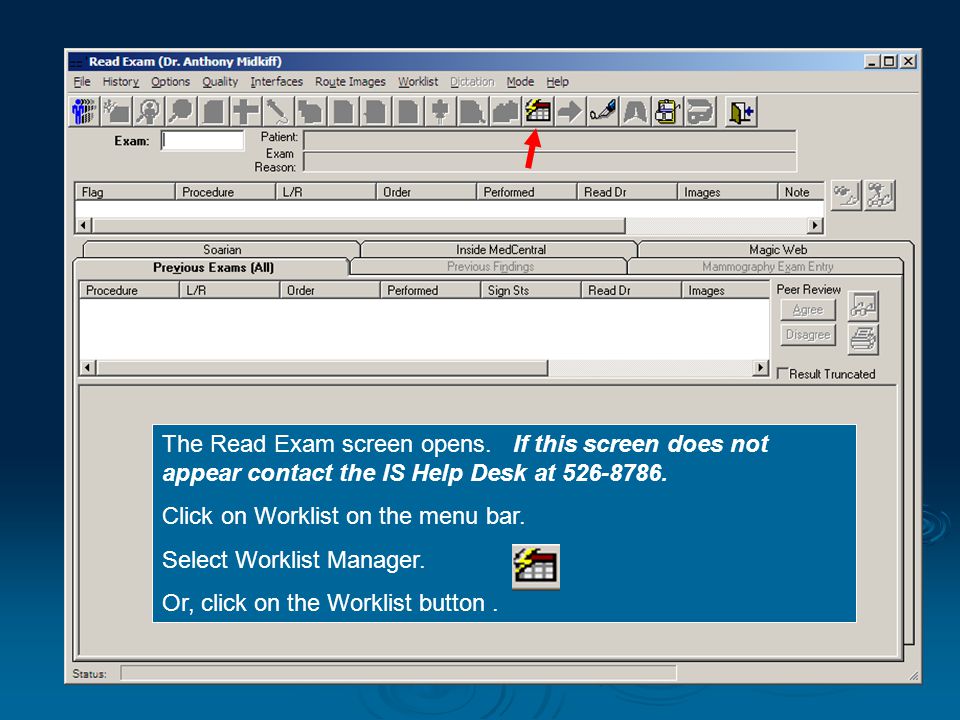Click the lungs-shaped toolbar icon
This screenshot has height=720, width=960.
[x=635, y=112]
